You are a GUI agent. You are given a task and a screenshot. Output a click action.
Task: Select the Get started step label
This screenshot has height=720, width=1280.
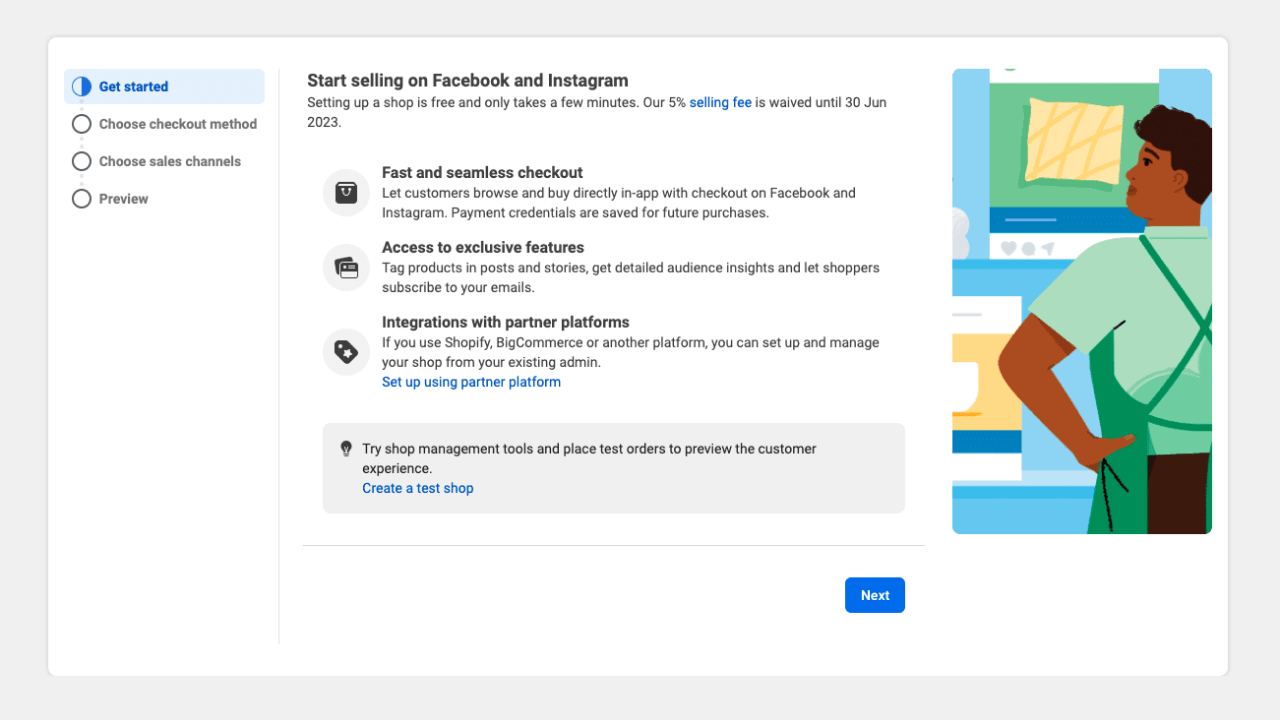[x=133, y=87]
